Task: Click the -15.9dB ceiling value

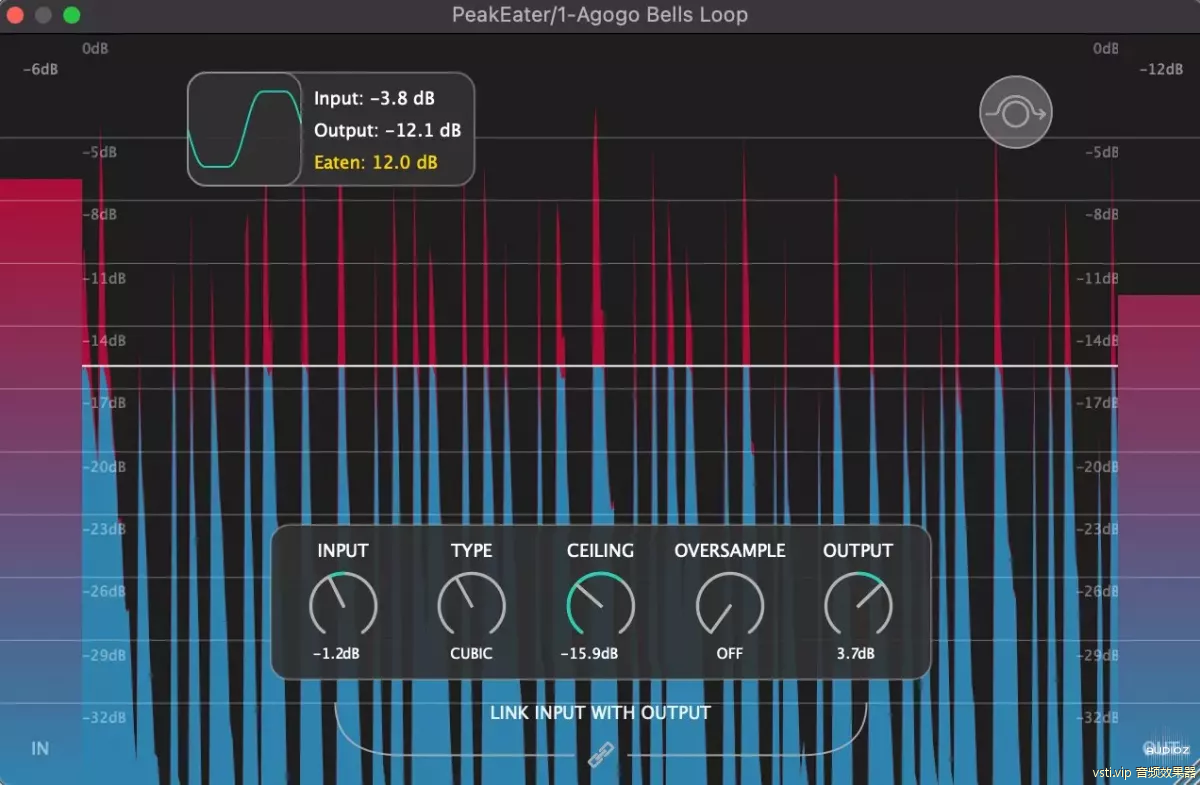Action: tap(589, 654)
